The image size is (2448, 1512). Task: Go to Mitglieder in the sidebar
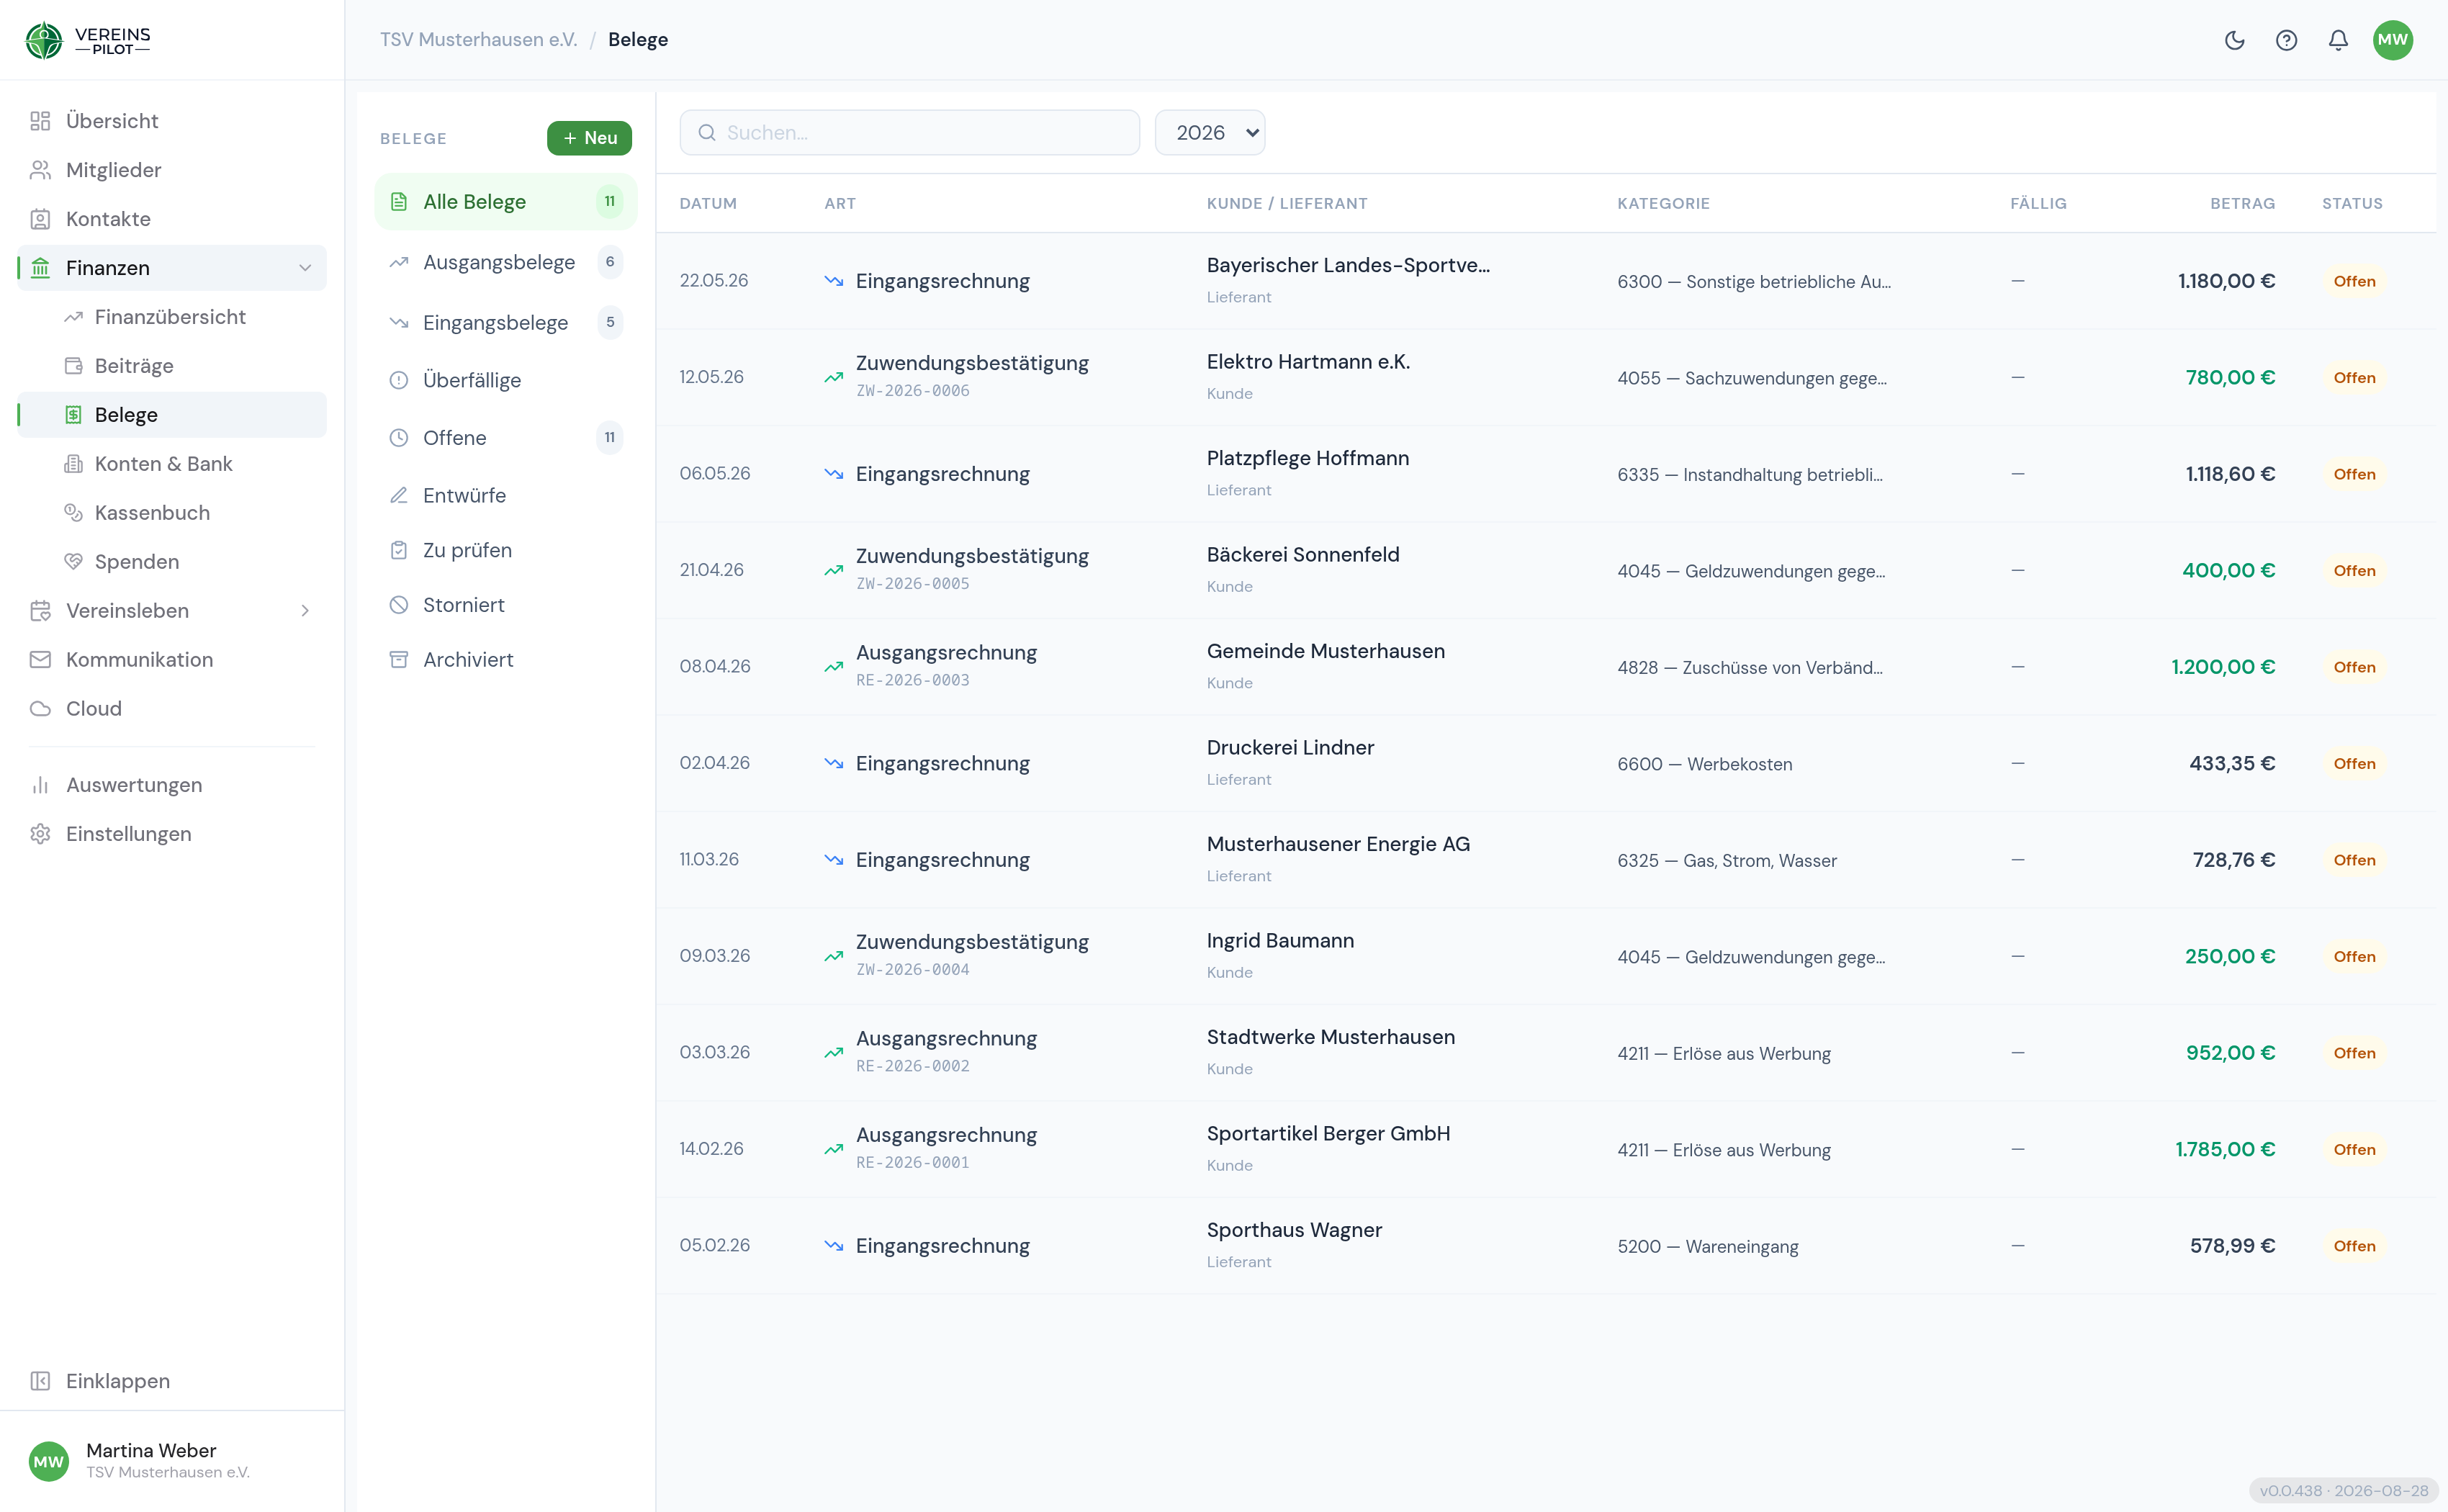(x=172, y=170)
